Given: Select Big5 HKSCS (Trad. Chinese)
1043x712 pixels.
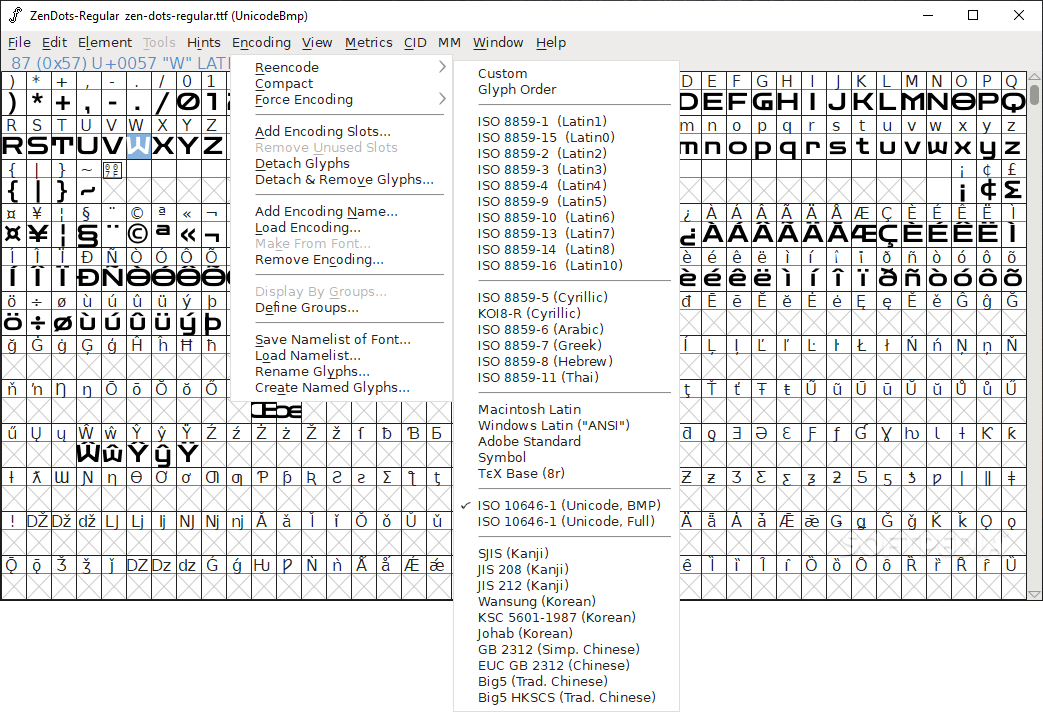Looking at the screenshot, I should tap(567, 696).
